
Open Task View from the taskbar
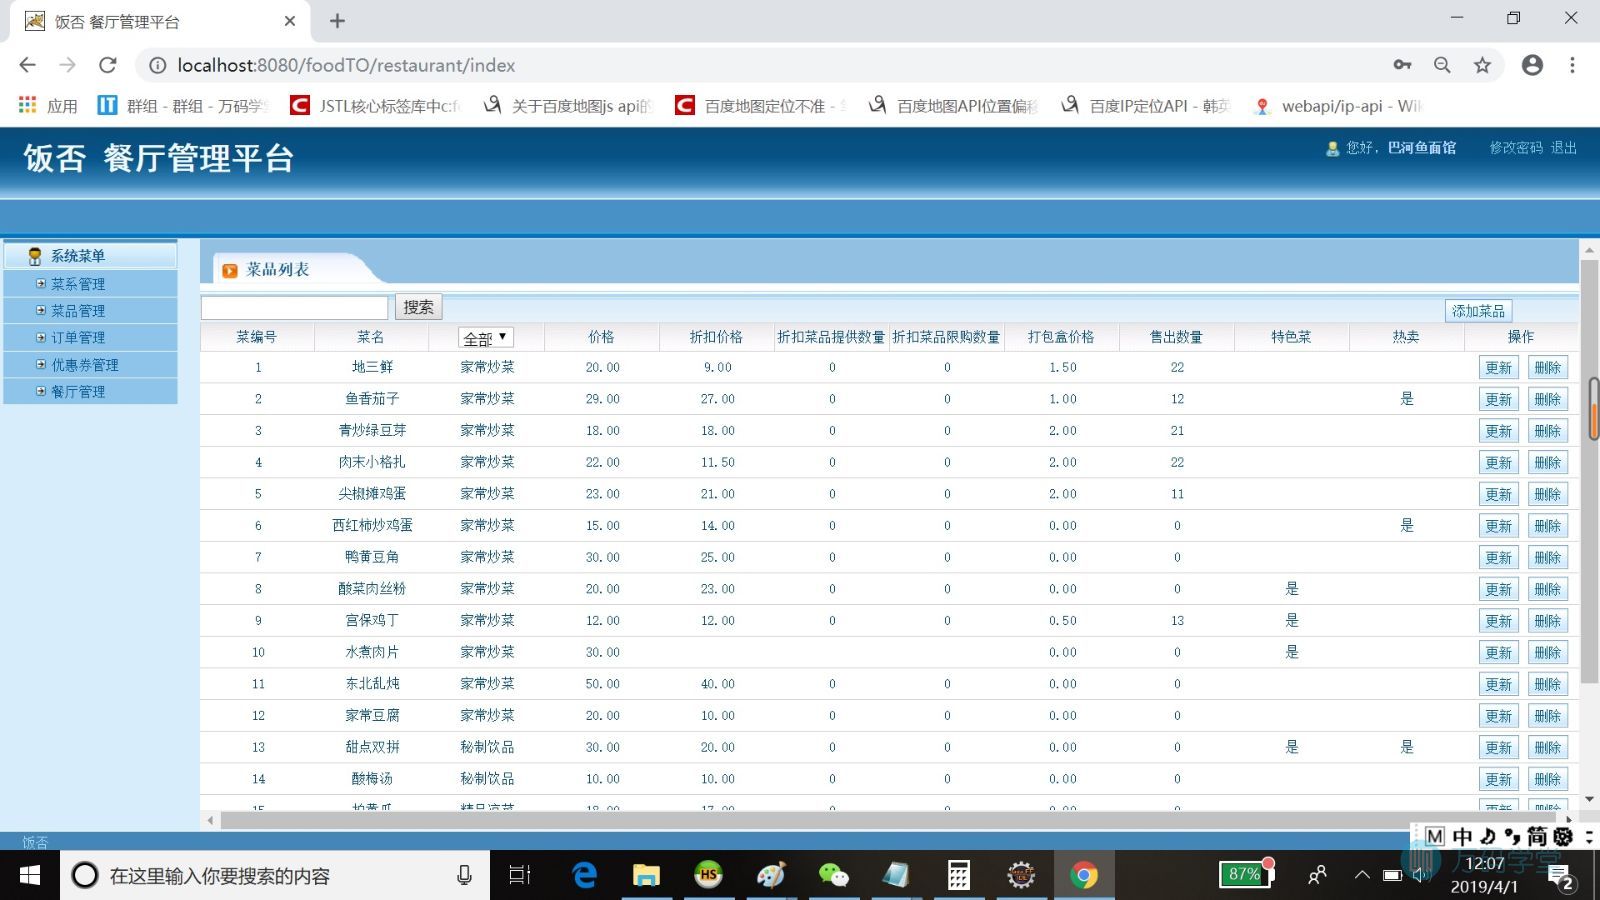click(x=520, y=876)
